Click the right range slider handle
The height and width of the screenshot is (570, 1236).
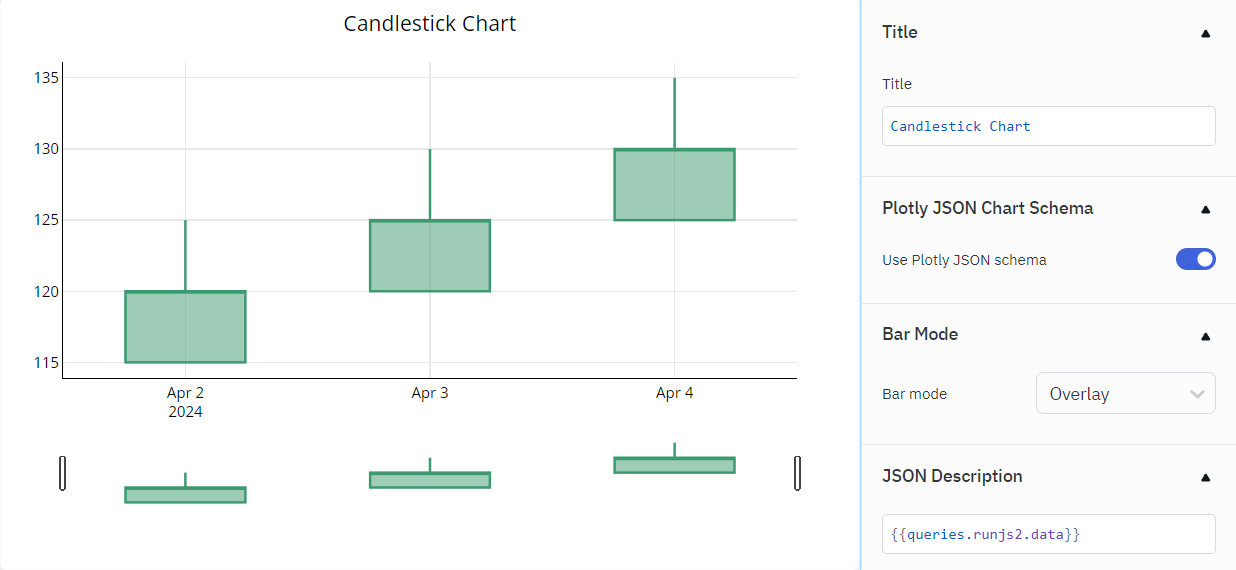(x=797, y=473)
